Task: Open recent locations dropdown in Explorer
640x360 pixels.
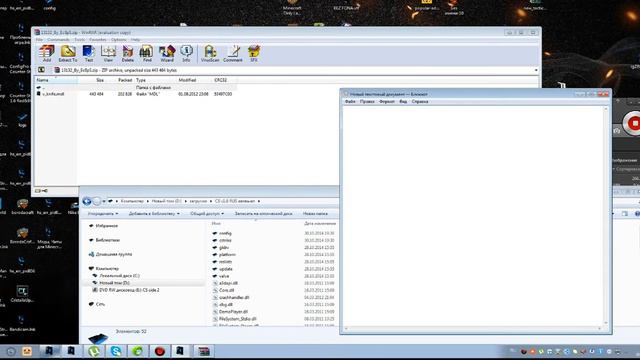Action: pyautogui.click(x=104, y=201)
